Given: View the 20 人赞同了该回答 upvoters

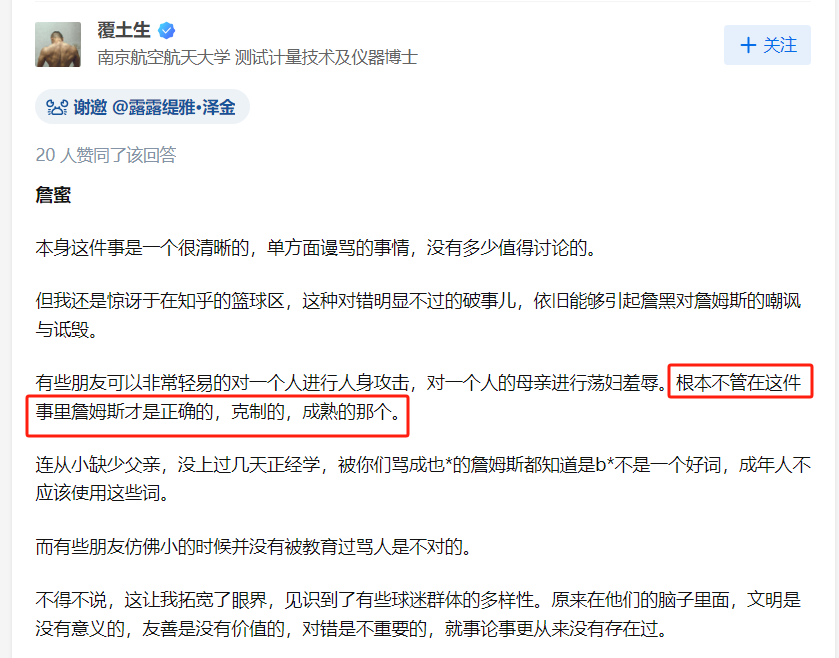Looking at the screenshot, I should tap(106, 155).
